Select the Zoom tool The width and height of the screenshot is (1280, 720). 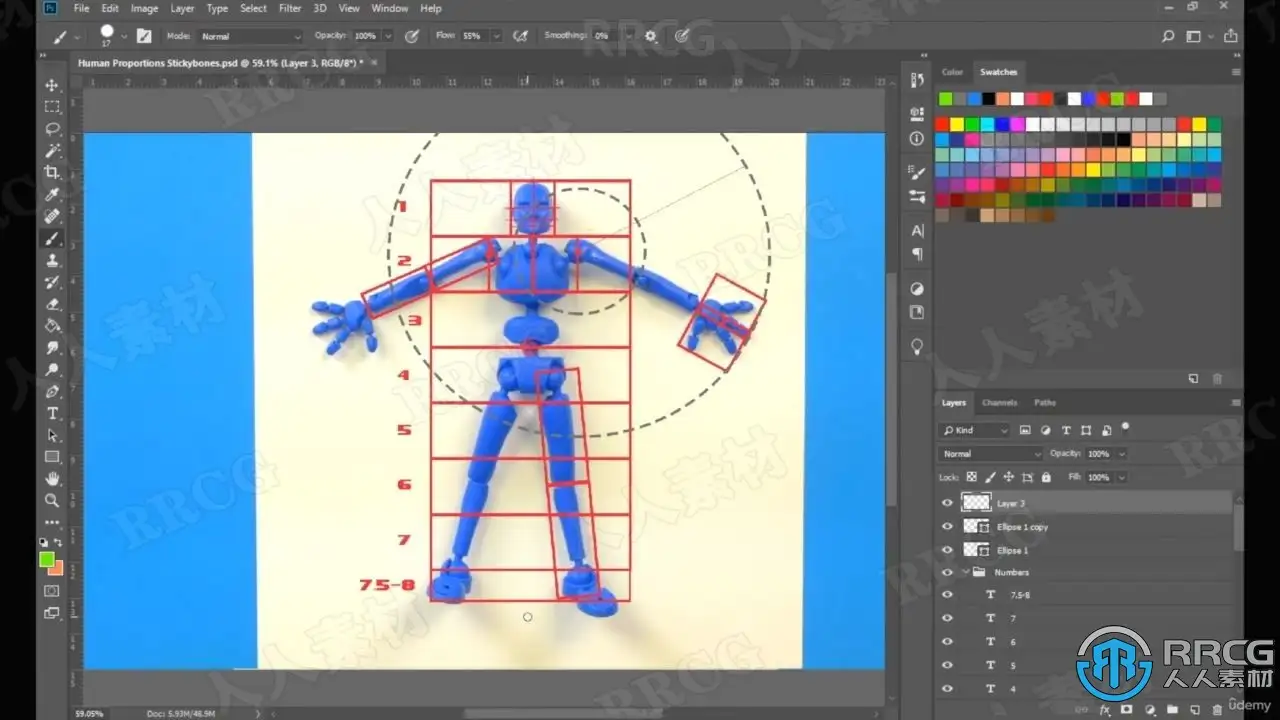[52, 501]
